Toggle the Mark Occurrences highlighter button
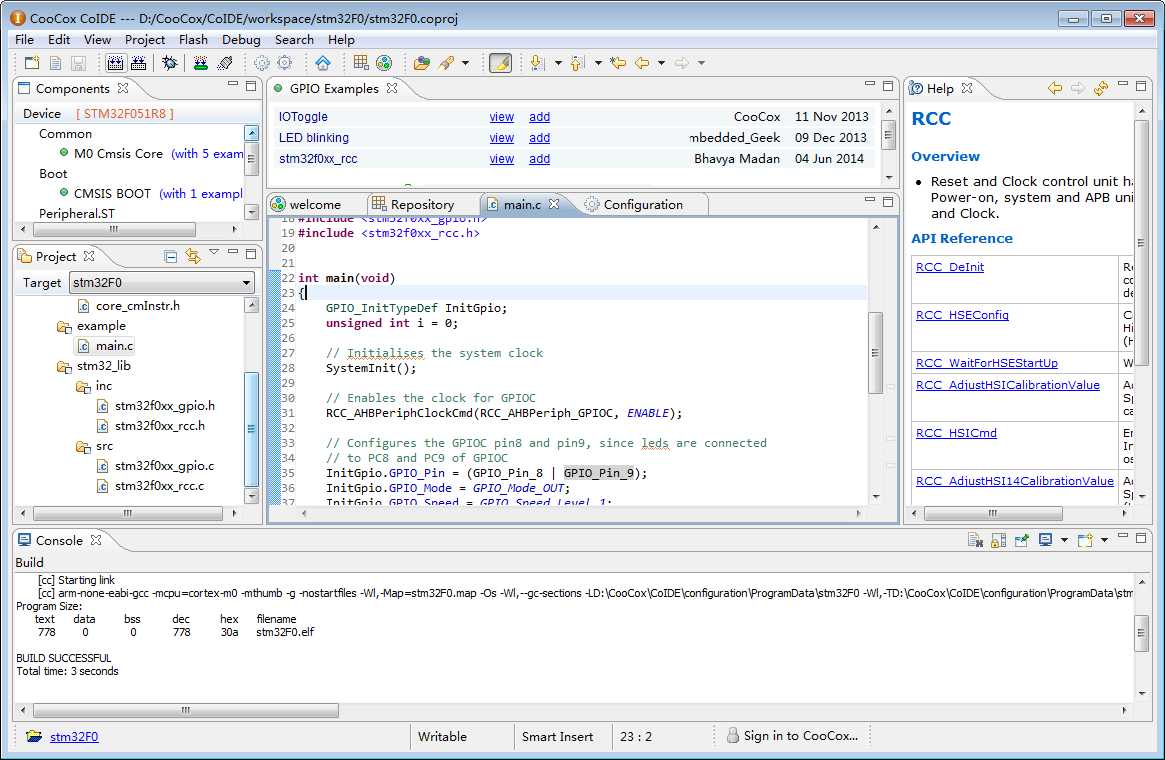Viewport: 1165px width, 760px height. (x=500, y=63)
